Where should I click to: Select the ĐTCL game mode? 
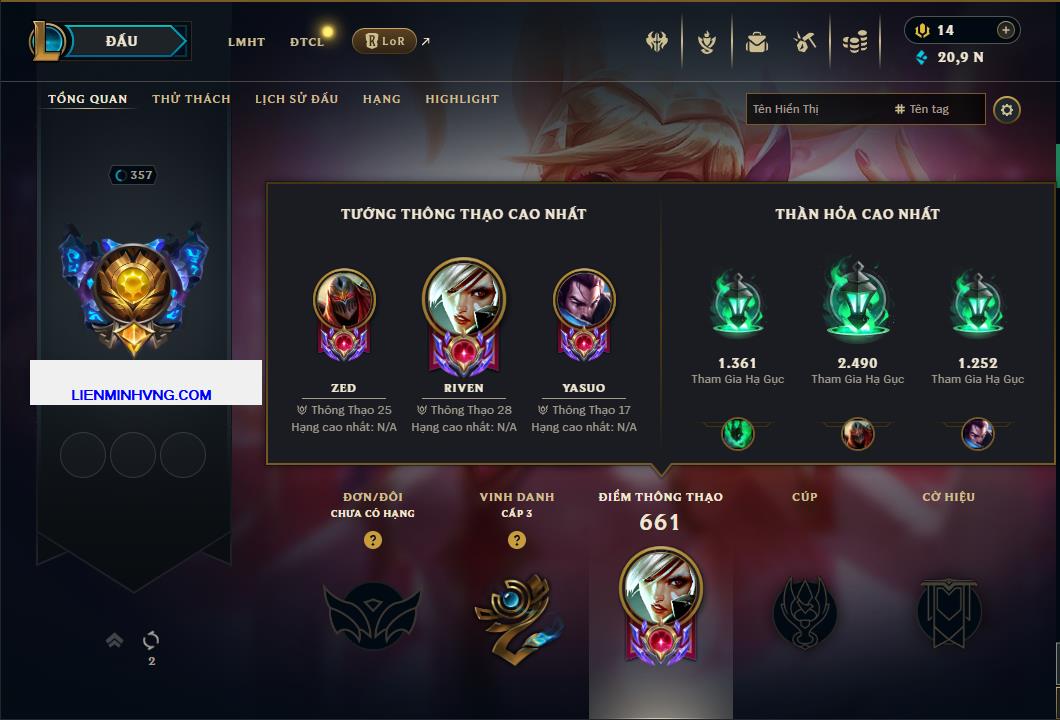307,42
